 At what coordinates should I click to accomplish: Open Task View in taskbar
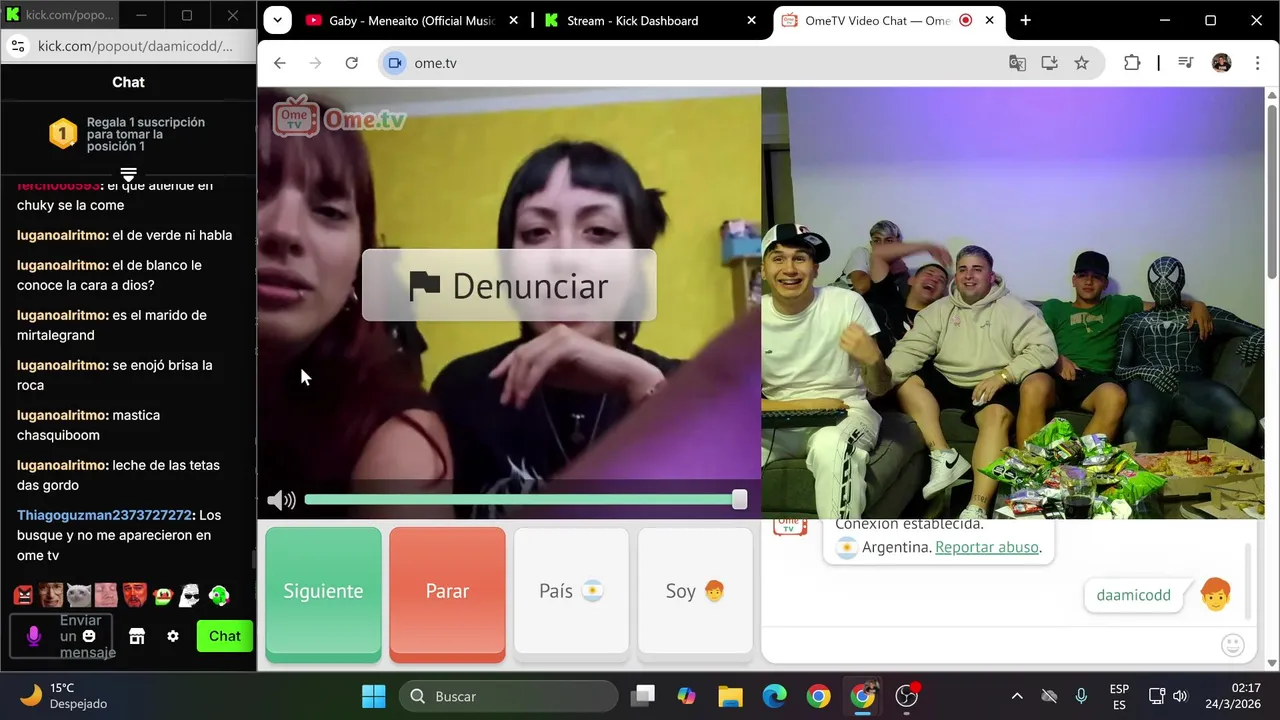click(x=642, y=696)
